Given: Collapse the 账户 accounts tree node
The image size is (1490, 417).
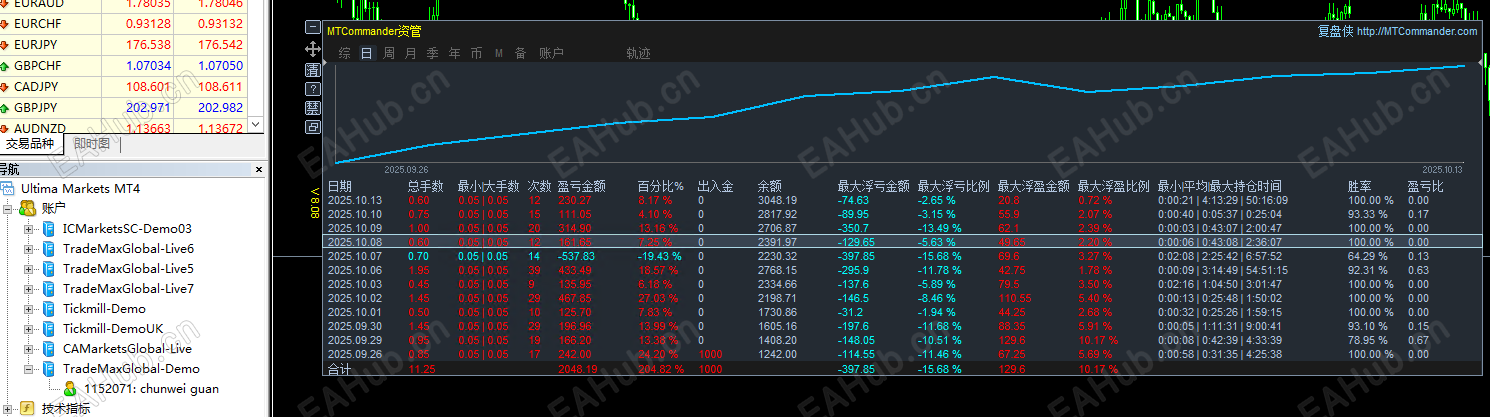Looking at the screenshot, I should (x=9, y=208).
